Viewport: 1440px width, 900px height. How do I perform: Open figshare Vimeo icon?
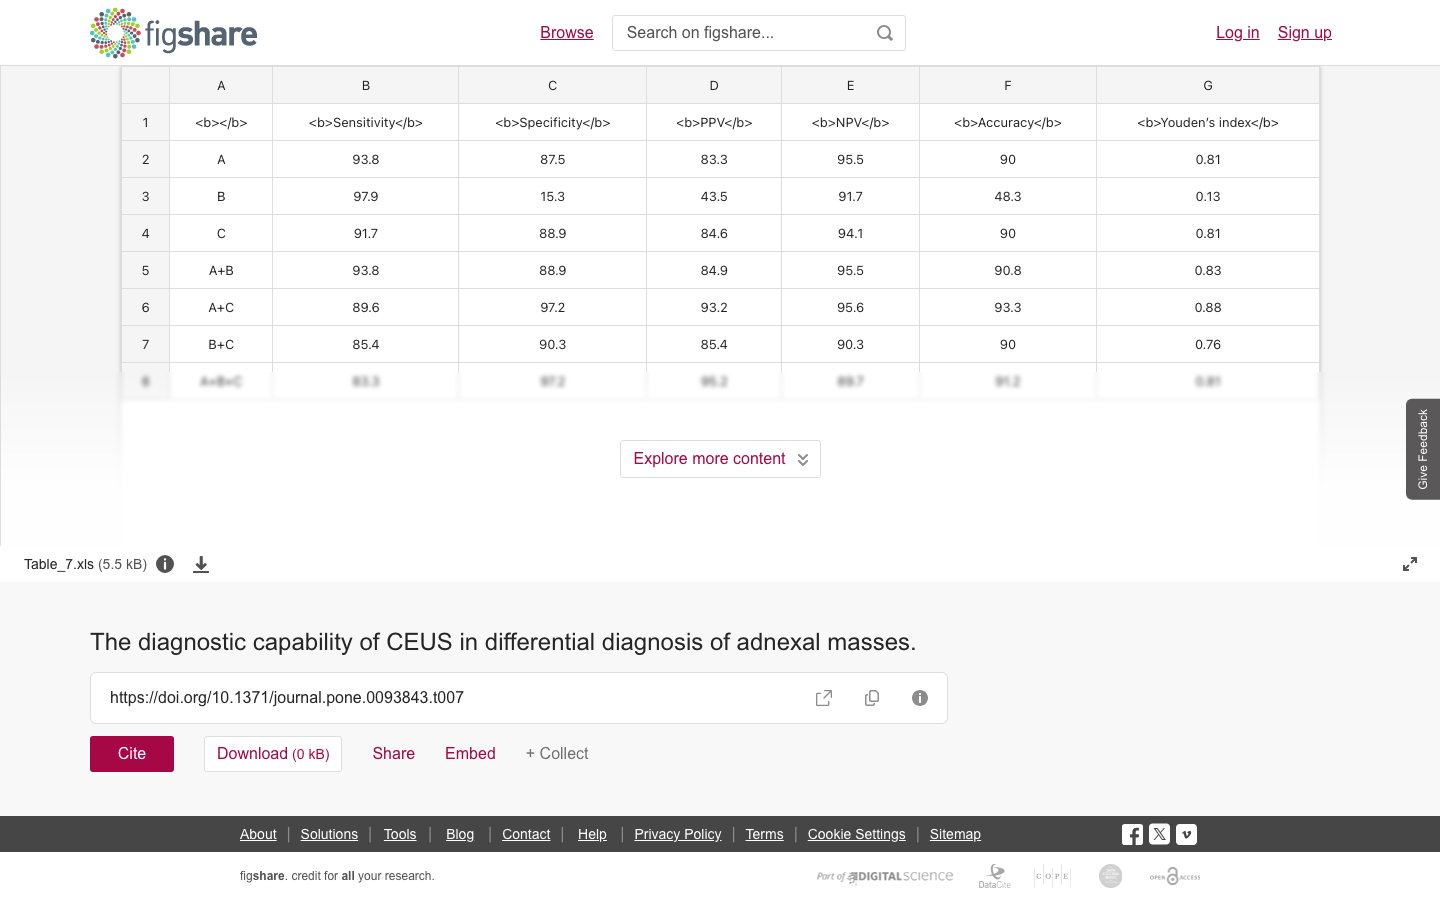pos(1186,834)
